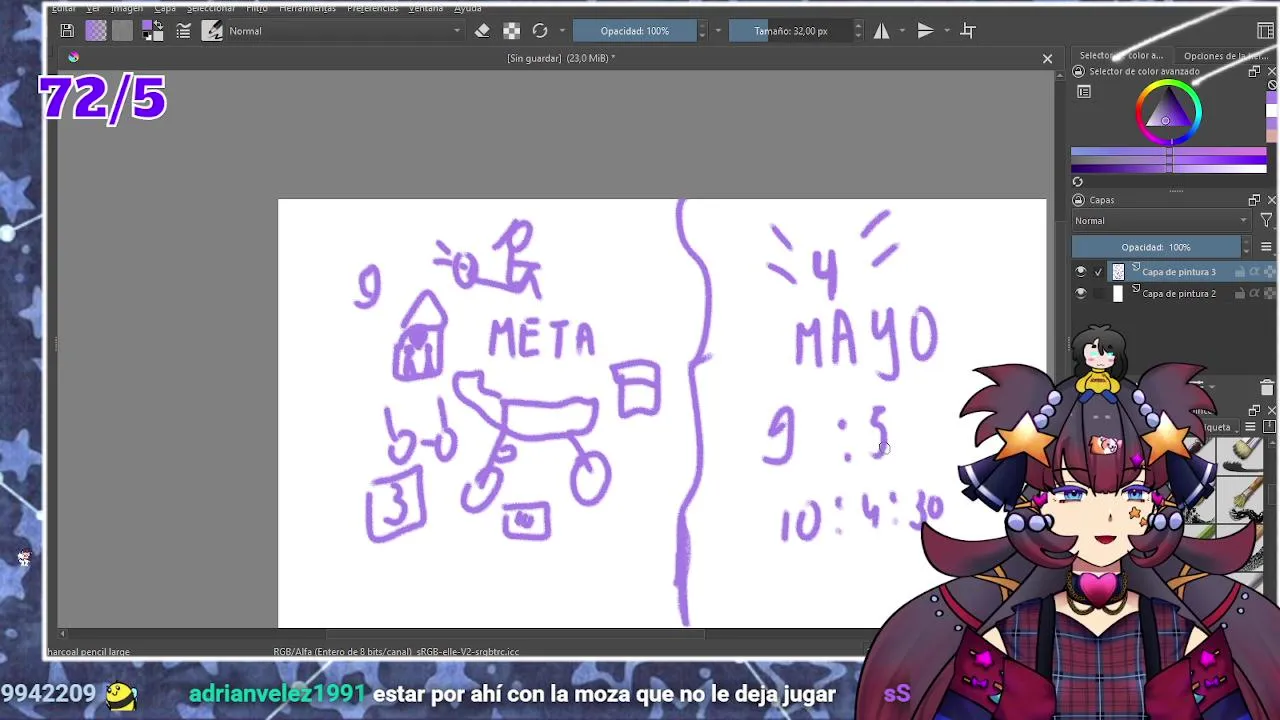
Task: Click the toolbar opacity spinner arrows
Action: point(702,31)
